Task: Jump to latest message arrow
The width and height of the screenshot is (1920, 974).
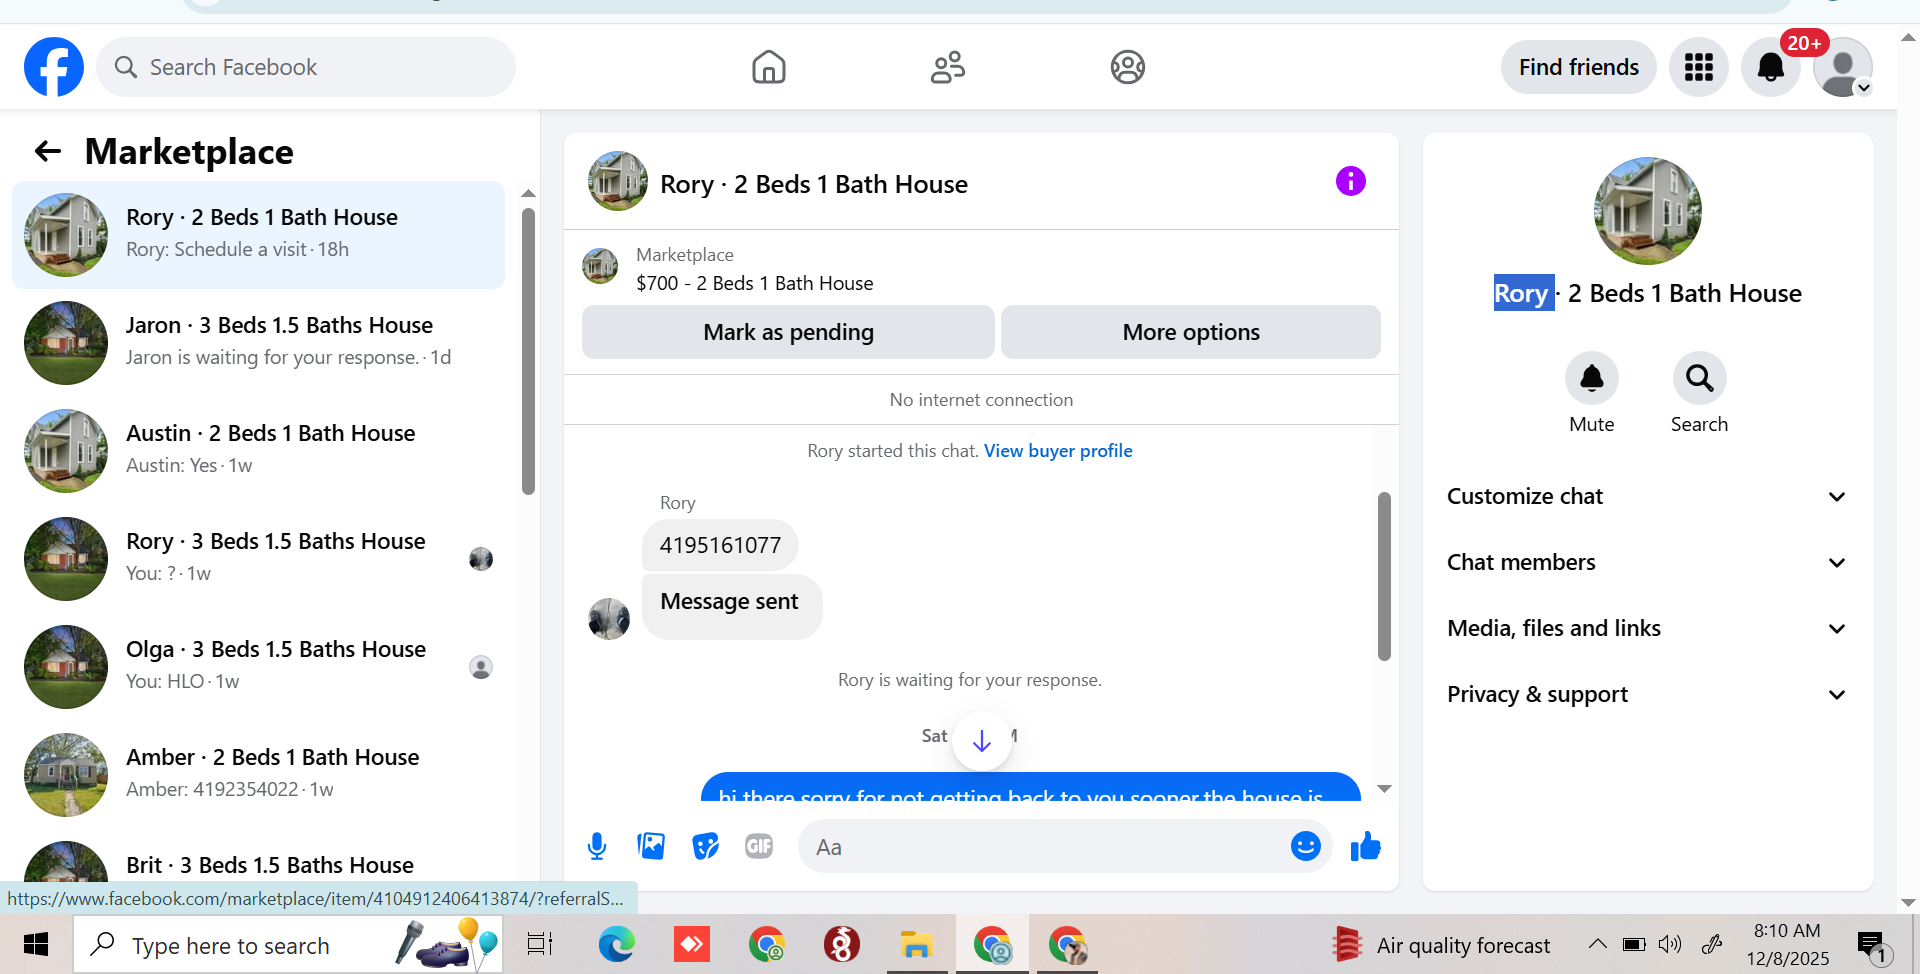Action: click(982, 741)
